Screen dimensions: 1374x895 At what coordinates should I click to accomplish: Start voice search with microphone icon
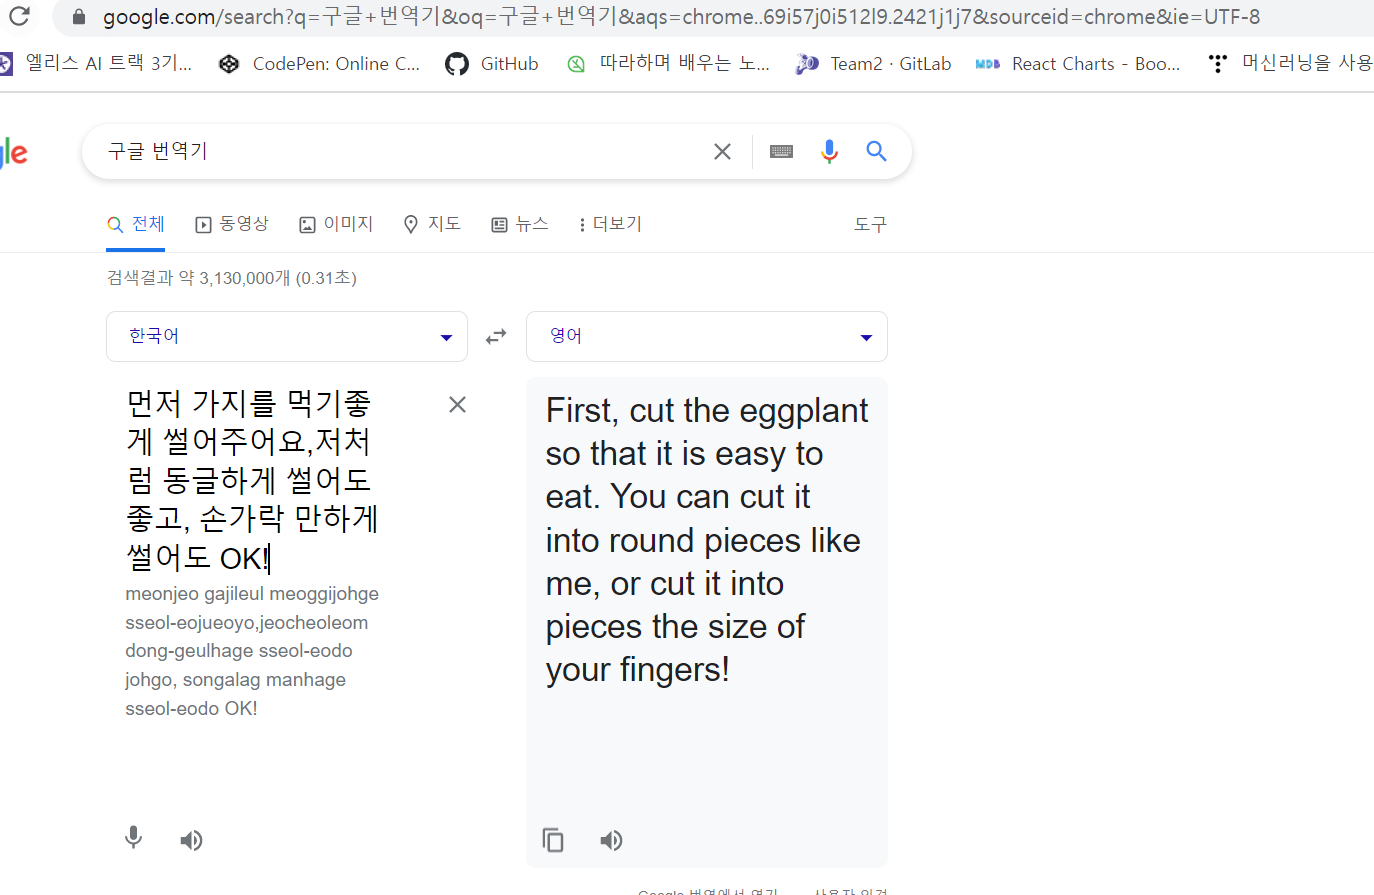(x=829, y=151)
